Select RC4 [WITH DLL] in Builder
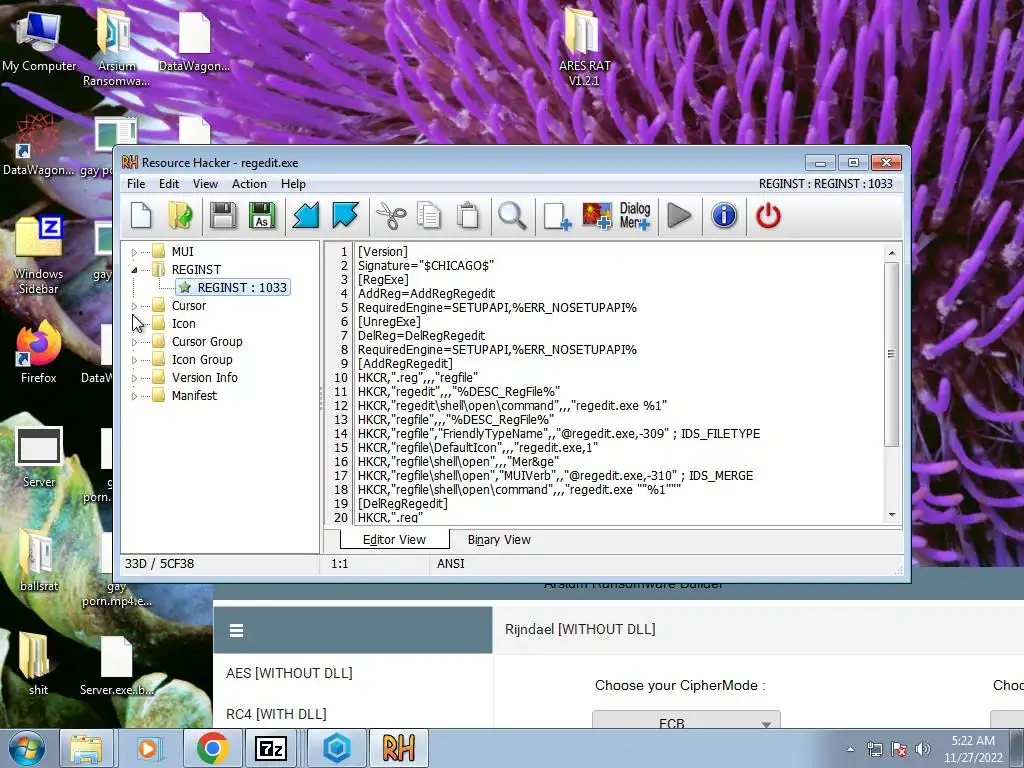The height and width of the screenshot is (768, 1024). (276, 714)
